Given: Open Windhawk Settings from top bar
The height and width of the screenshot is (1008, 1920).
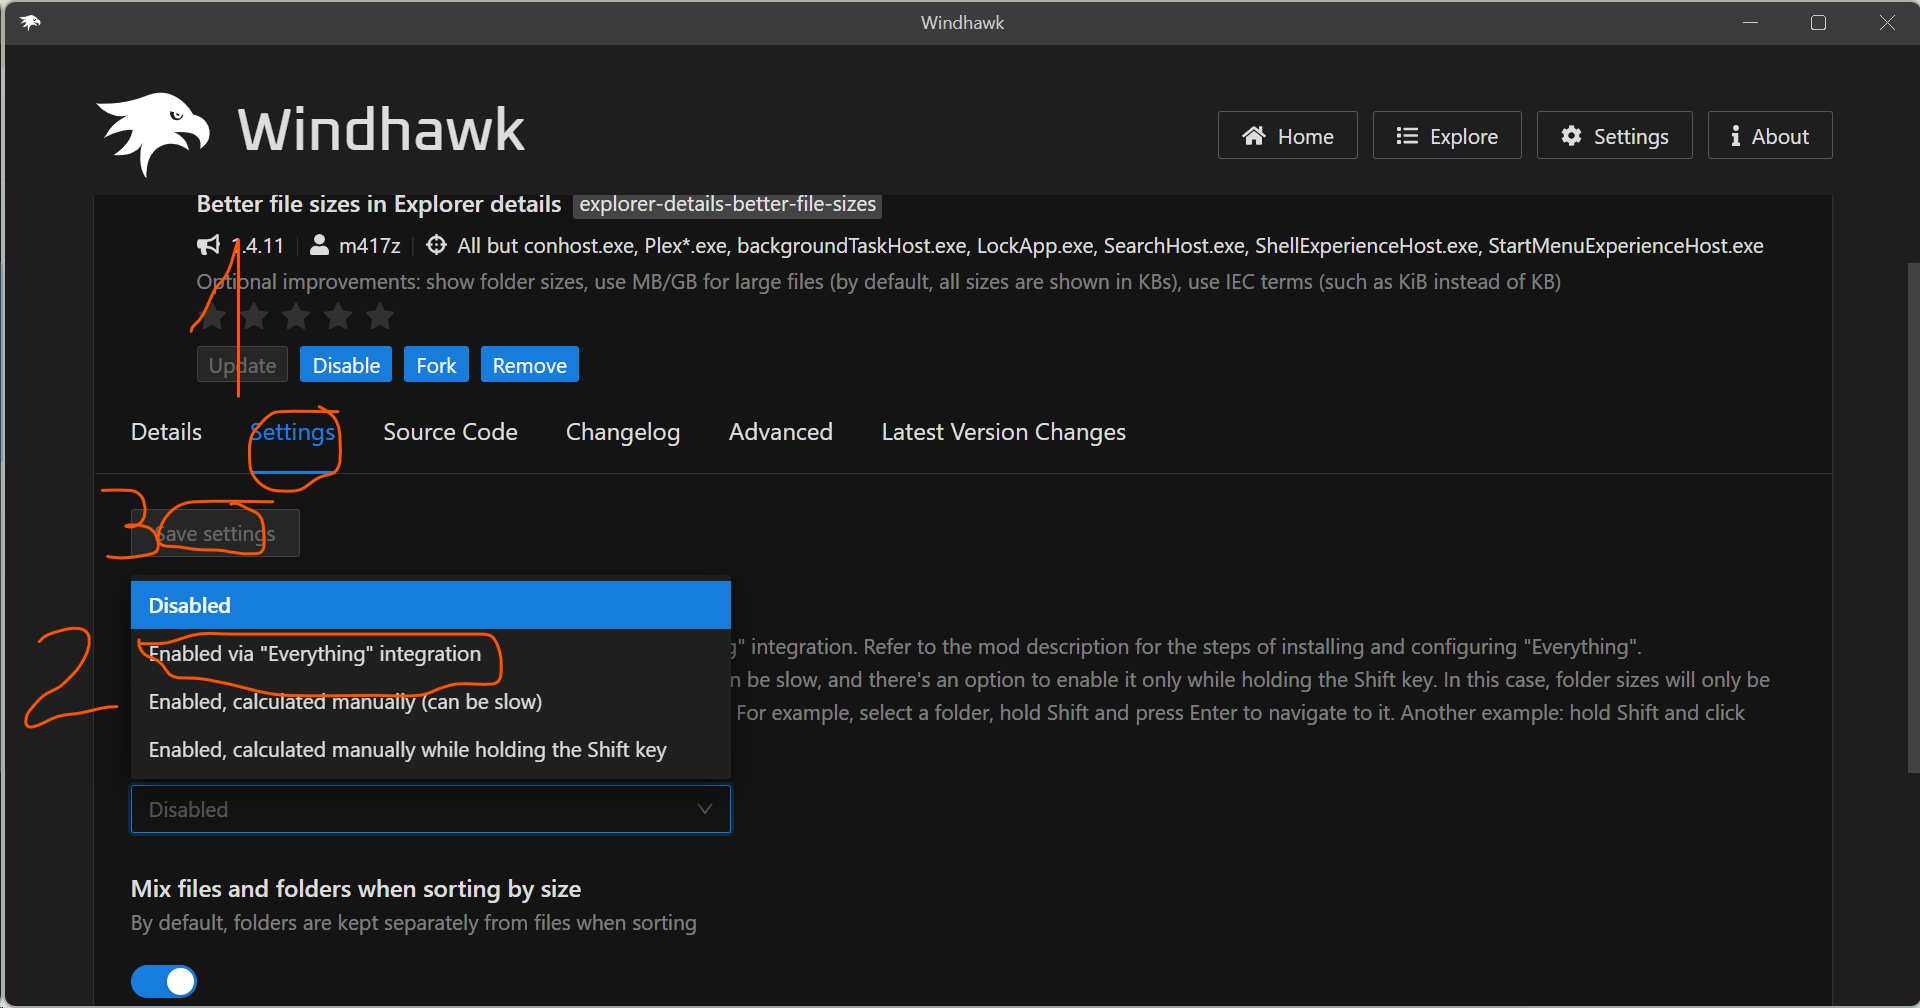Looking at the screenshot, I should [1614, 135].
